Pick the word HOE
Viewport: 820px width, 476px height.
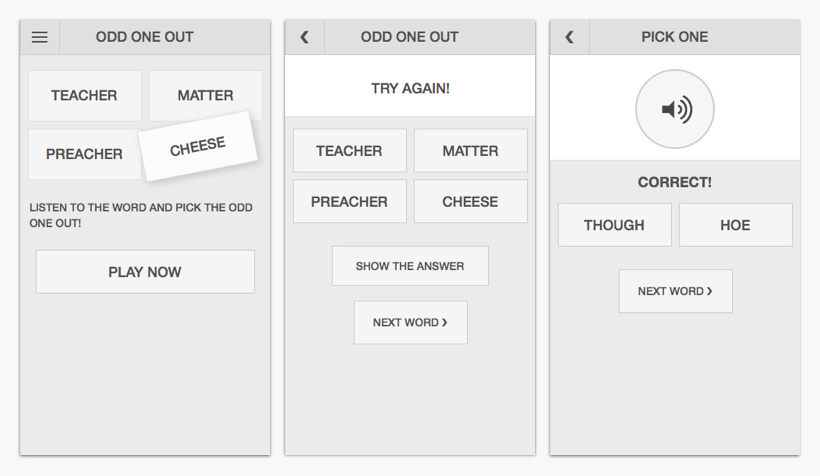[x=735, y=225]
